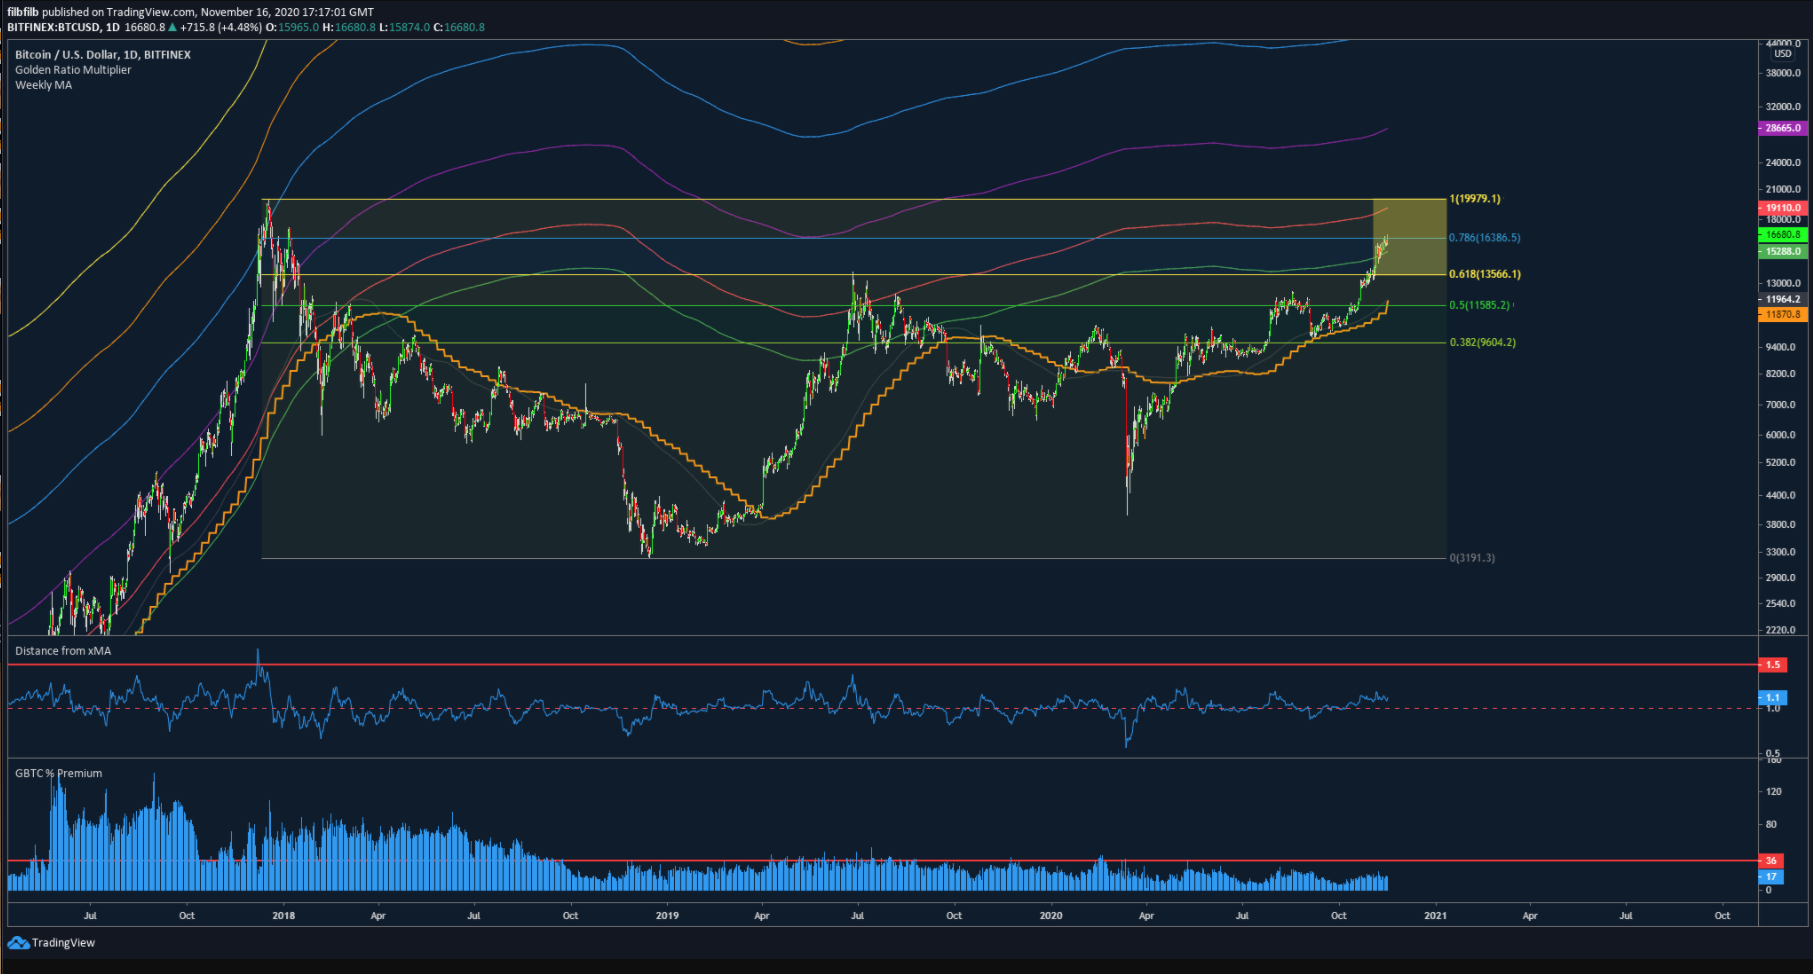This screenshot has height=974, width=1813.
Task: Open the filbfilb author name link
Action: (22, 12)
